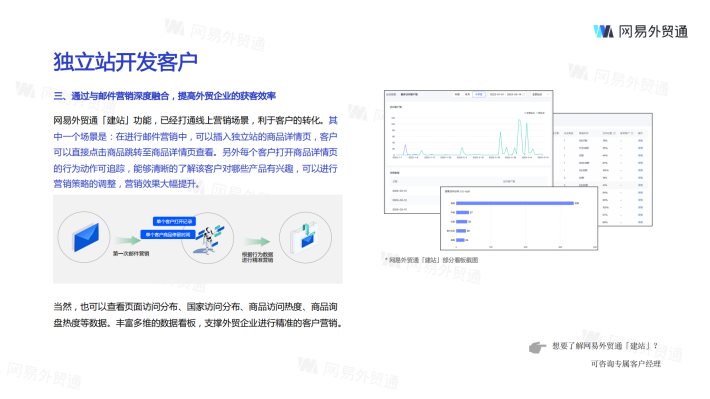Click the shopping bag icon in right circle
This screenshot has height=399, width=710.
pyautogui.click(x=306, y=237)
